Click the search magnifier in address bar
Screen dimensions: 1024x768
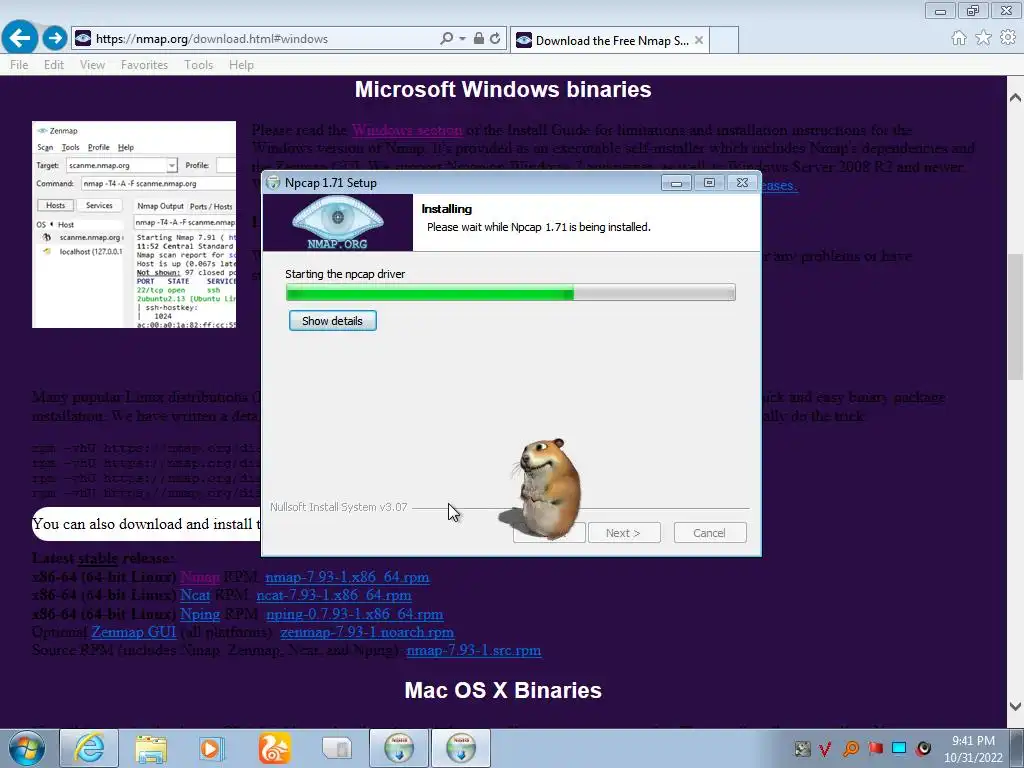pos(446,39)
